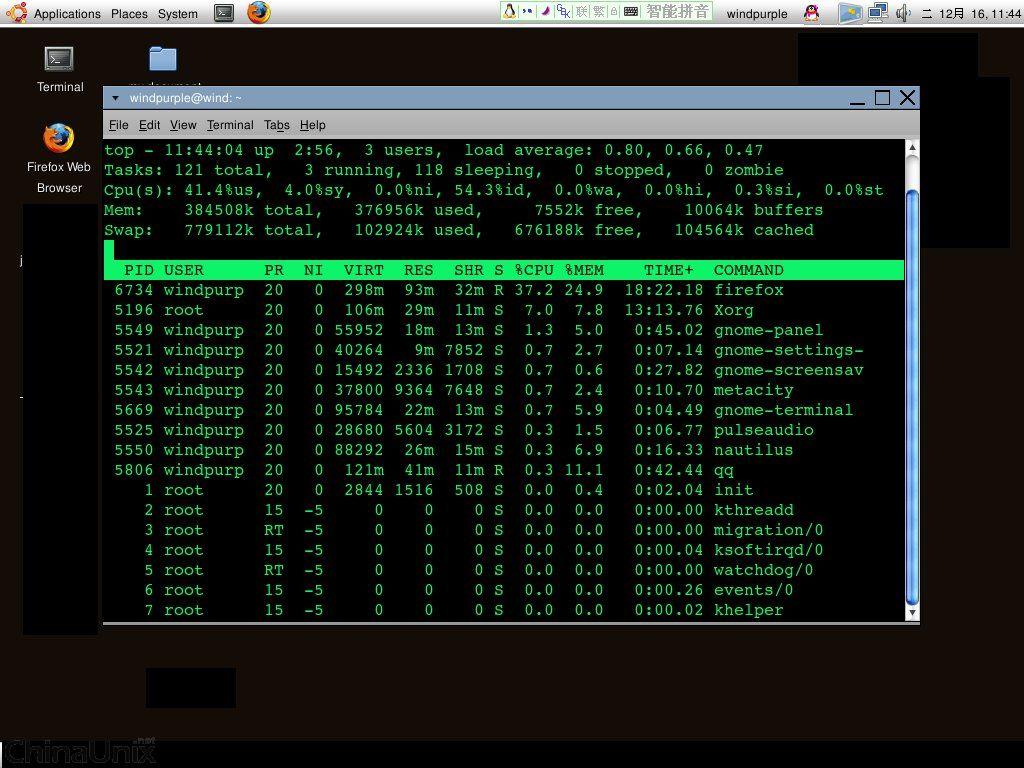This screenshot has width=1024, height=768.
Task: Open the View menu in terminal
Action: [183, 125]
